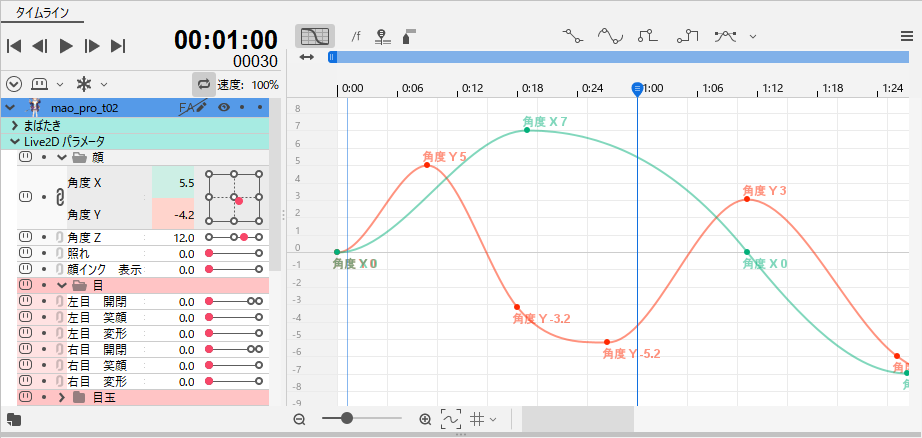Click the zoom in magnifier icon

pos(425,420)
